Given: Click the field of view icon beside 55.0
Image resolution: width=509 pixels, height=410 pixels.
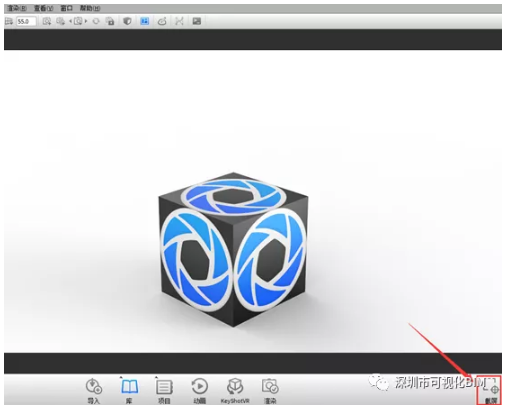Looking at the screenshot, I should [9, 21].
